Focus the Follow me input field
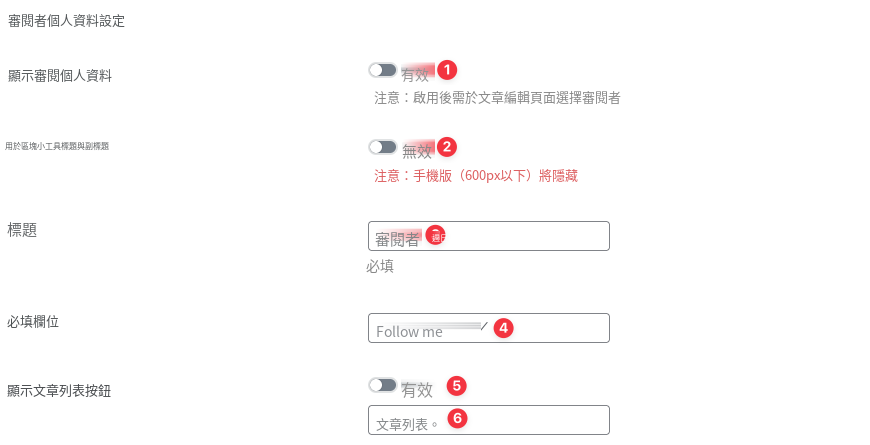870x445 pixels. coord(489,328)
